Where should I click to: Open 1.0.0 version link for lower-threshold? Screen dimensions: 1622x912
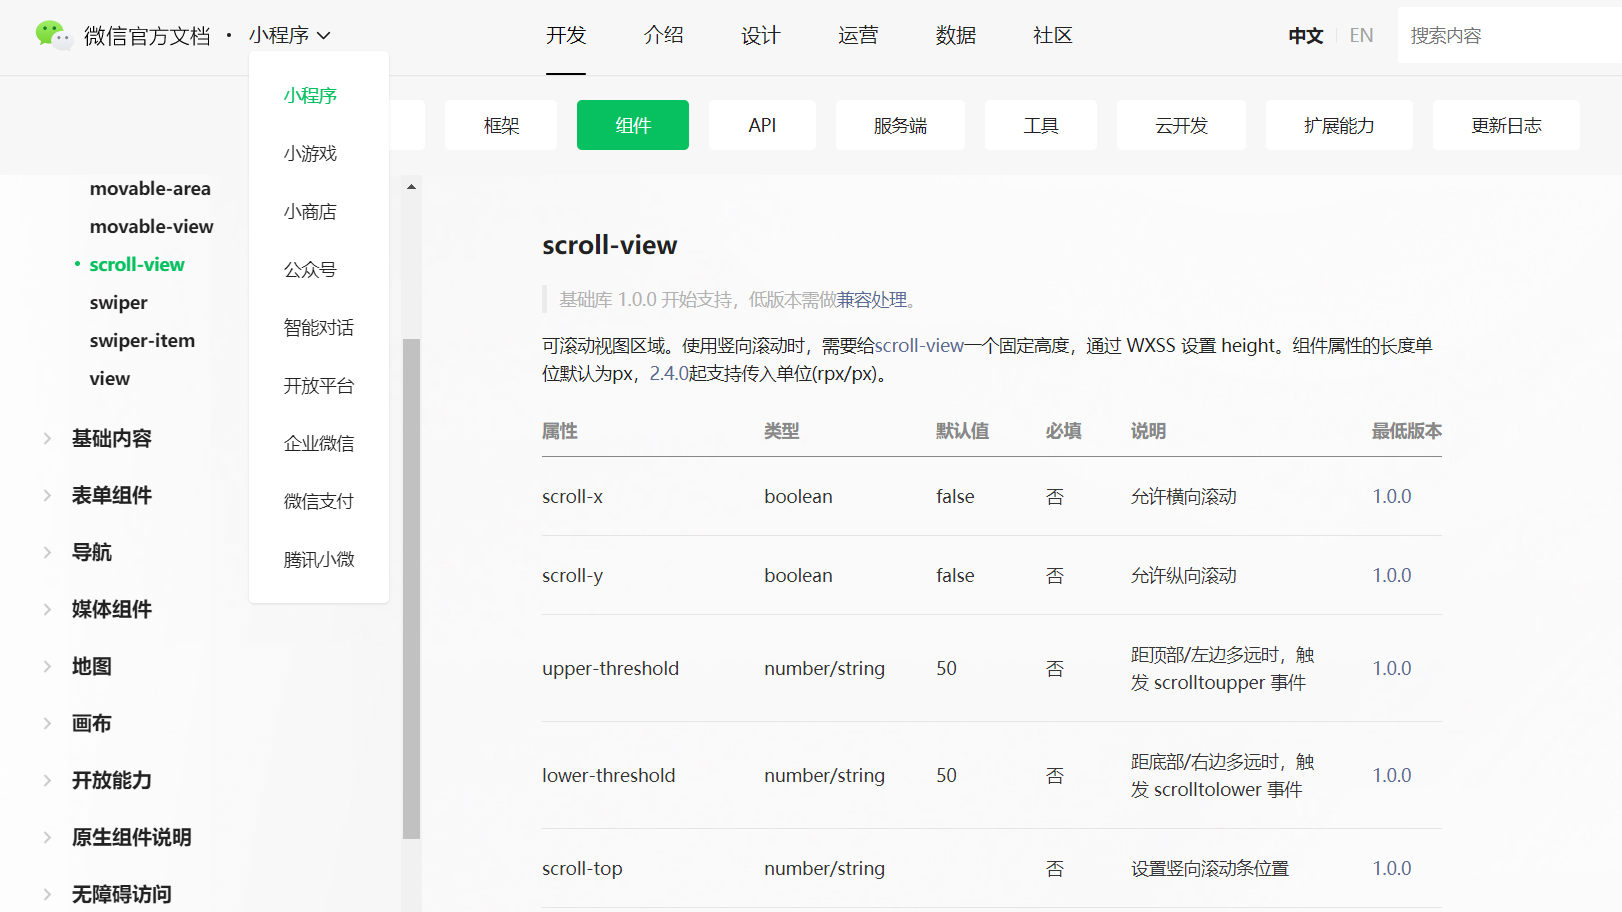[1391, 776]
